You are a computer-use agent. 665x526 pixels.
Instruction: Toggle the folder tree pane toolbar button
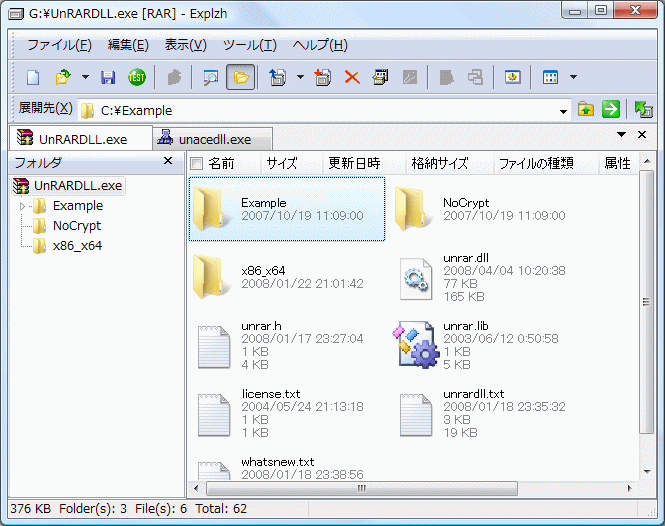pyautogui.click(x=240, y=77)
